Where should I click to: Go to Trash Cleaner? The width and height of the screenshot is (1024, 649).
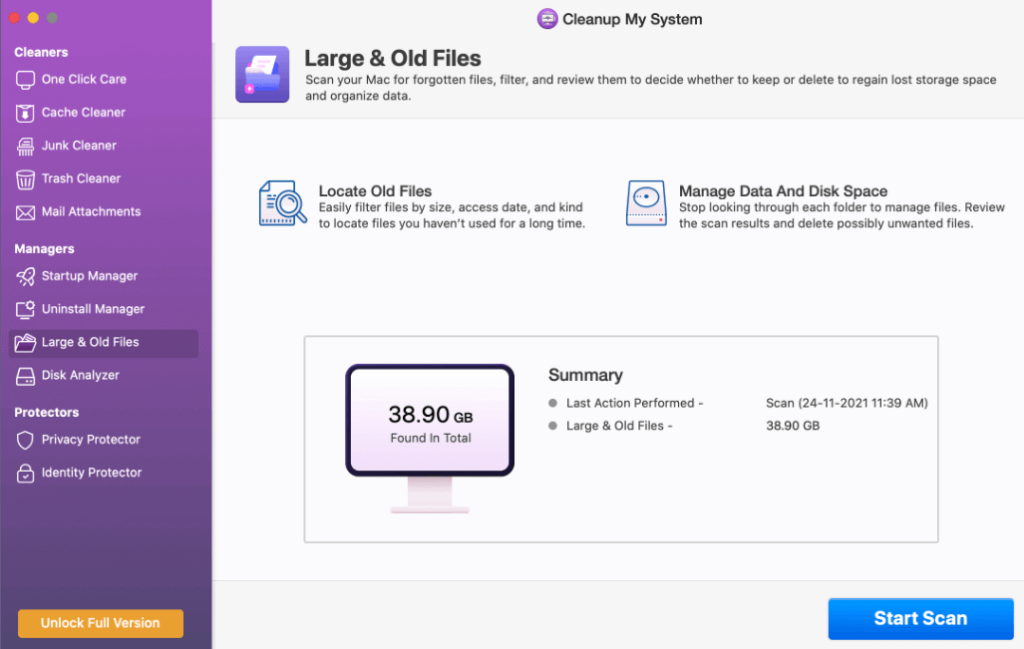81,178
